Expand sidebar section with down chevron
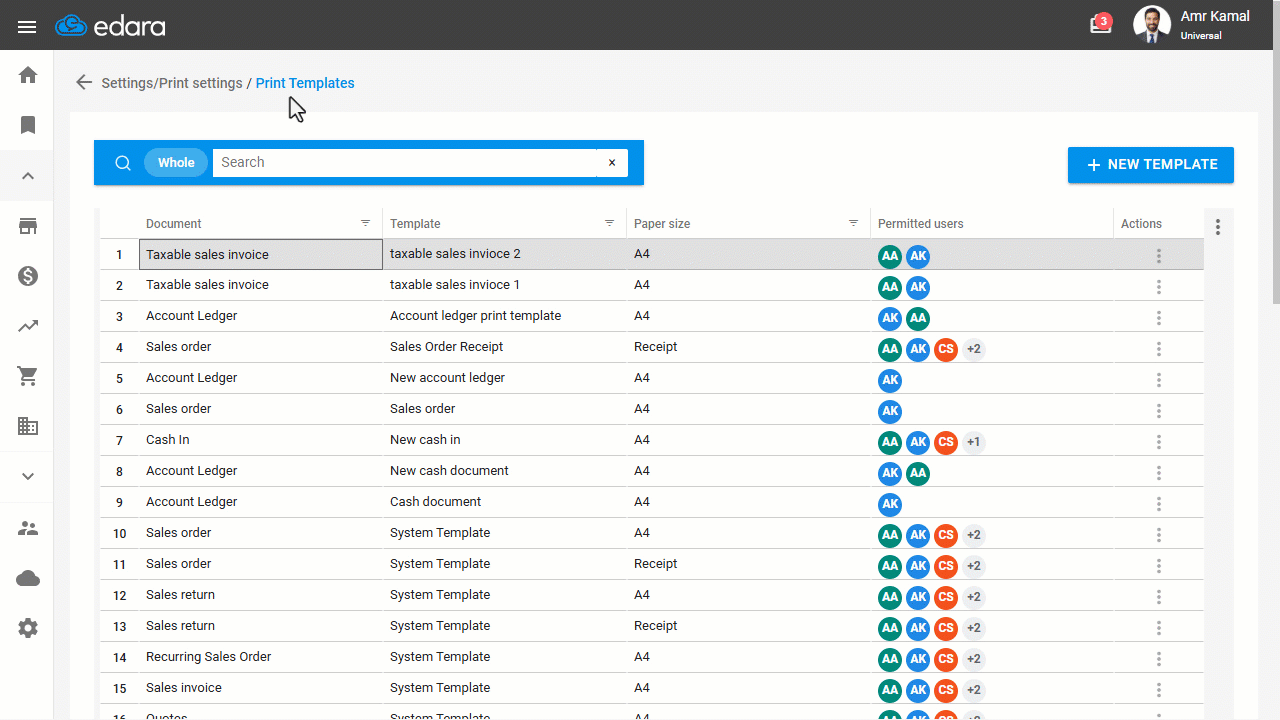This screenshot has height=720, width=1280. pos(28,476)
